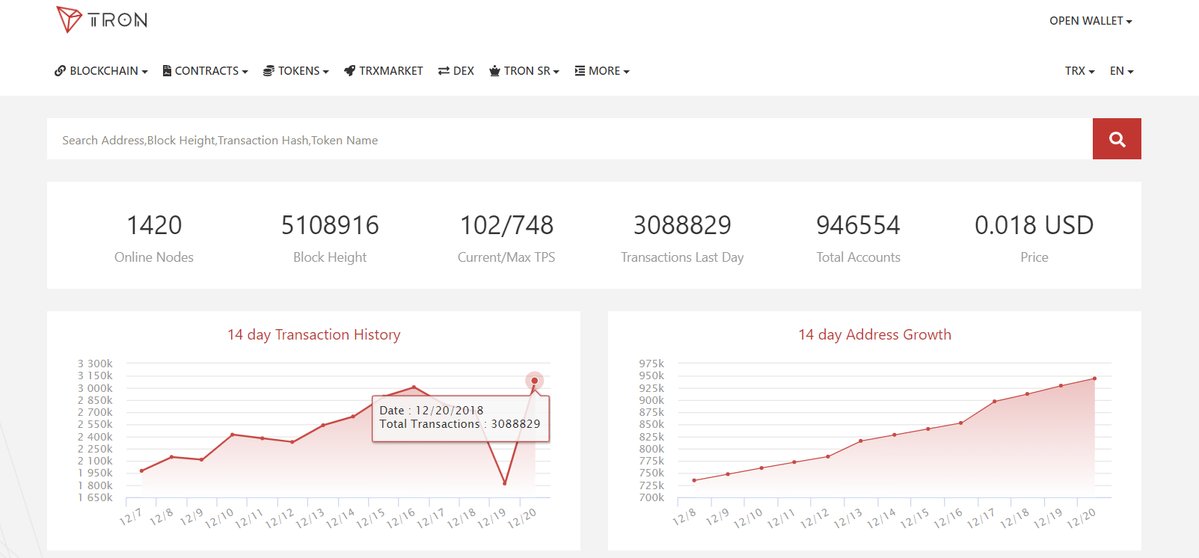Click the TRXMarket rocket icon
The image size is (1199, 558).
pyautogui.click(x=349, y=71)
